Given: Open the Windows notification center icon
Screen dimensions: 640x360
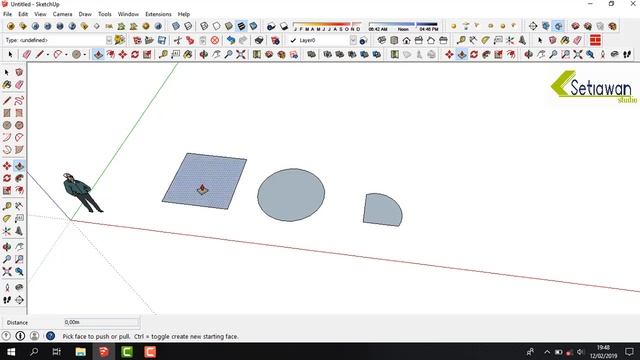Looking at the screenshot, I should (x=629, y=351).
